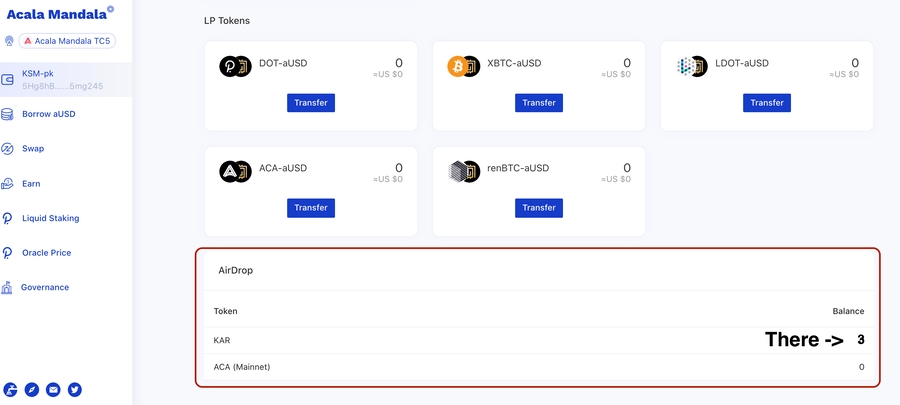Navigate to Governance in sidebar
The image size is (900, 405).
tap(45, 287)
